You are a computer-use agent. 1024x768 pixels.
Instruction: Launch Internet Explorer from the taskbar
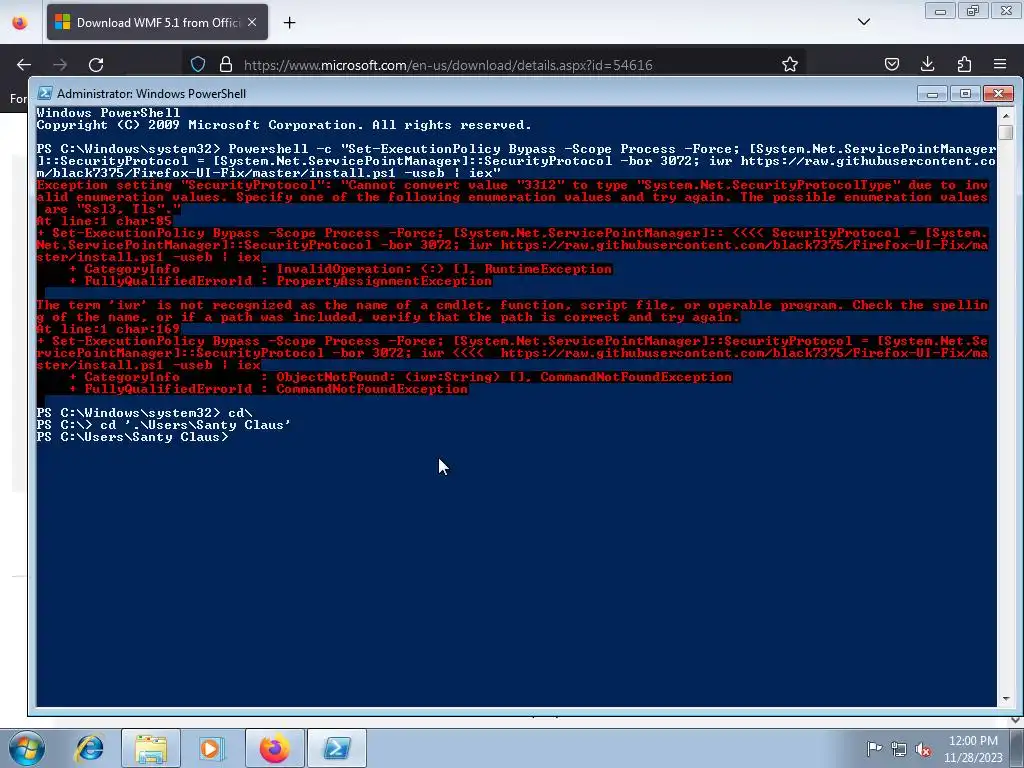coord(89,748)
